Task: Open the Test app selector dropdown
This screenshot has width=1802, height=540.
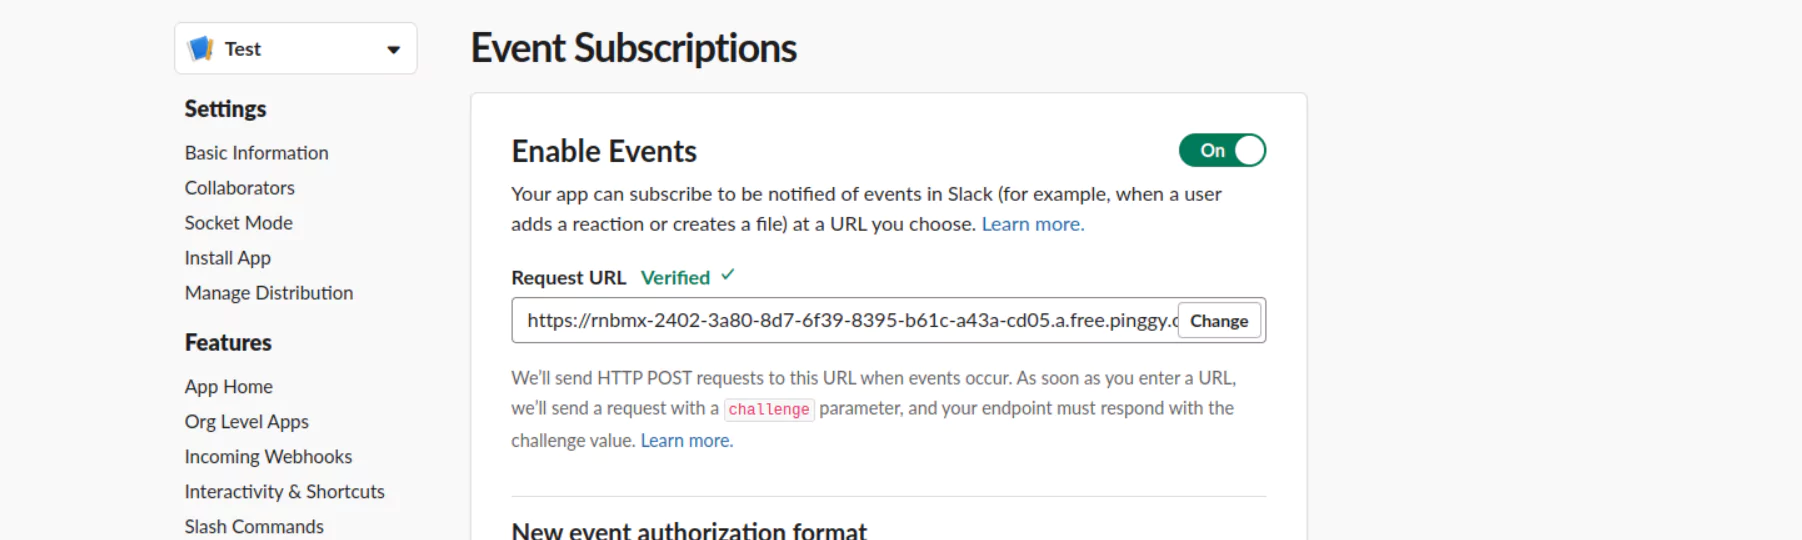Action: [x=295, y=48]
